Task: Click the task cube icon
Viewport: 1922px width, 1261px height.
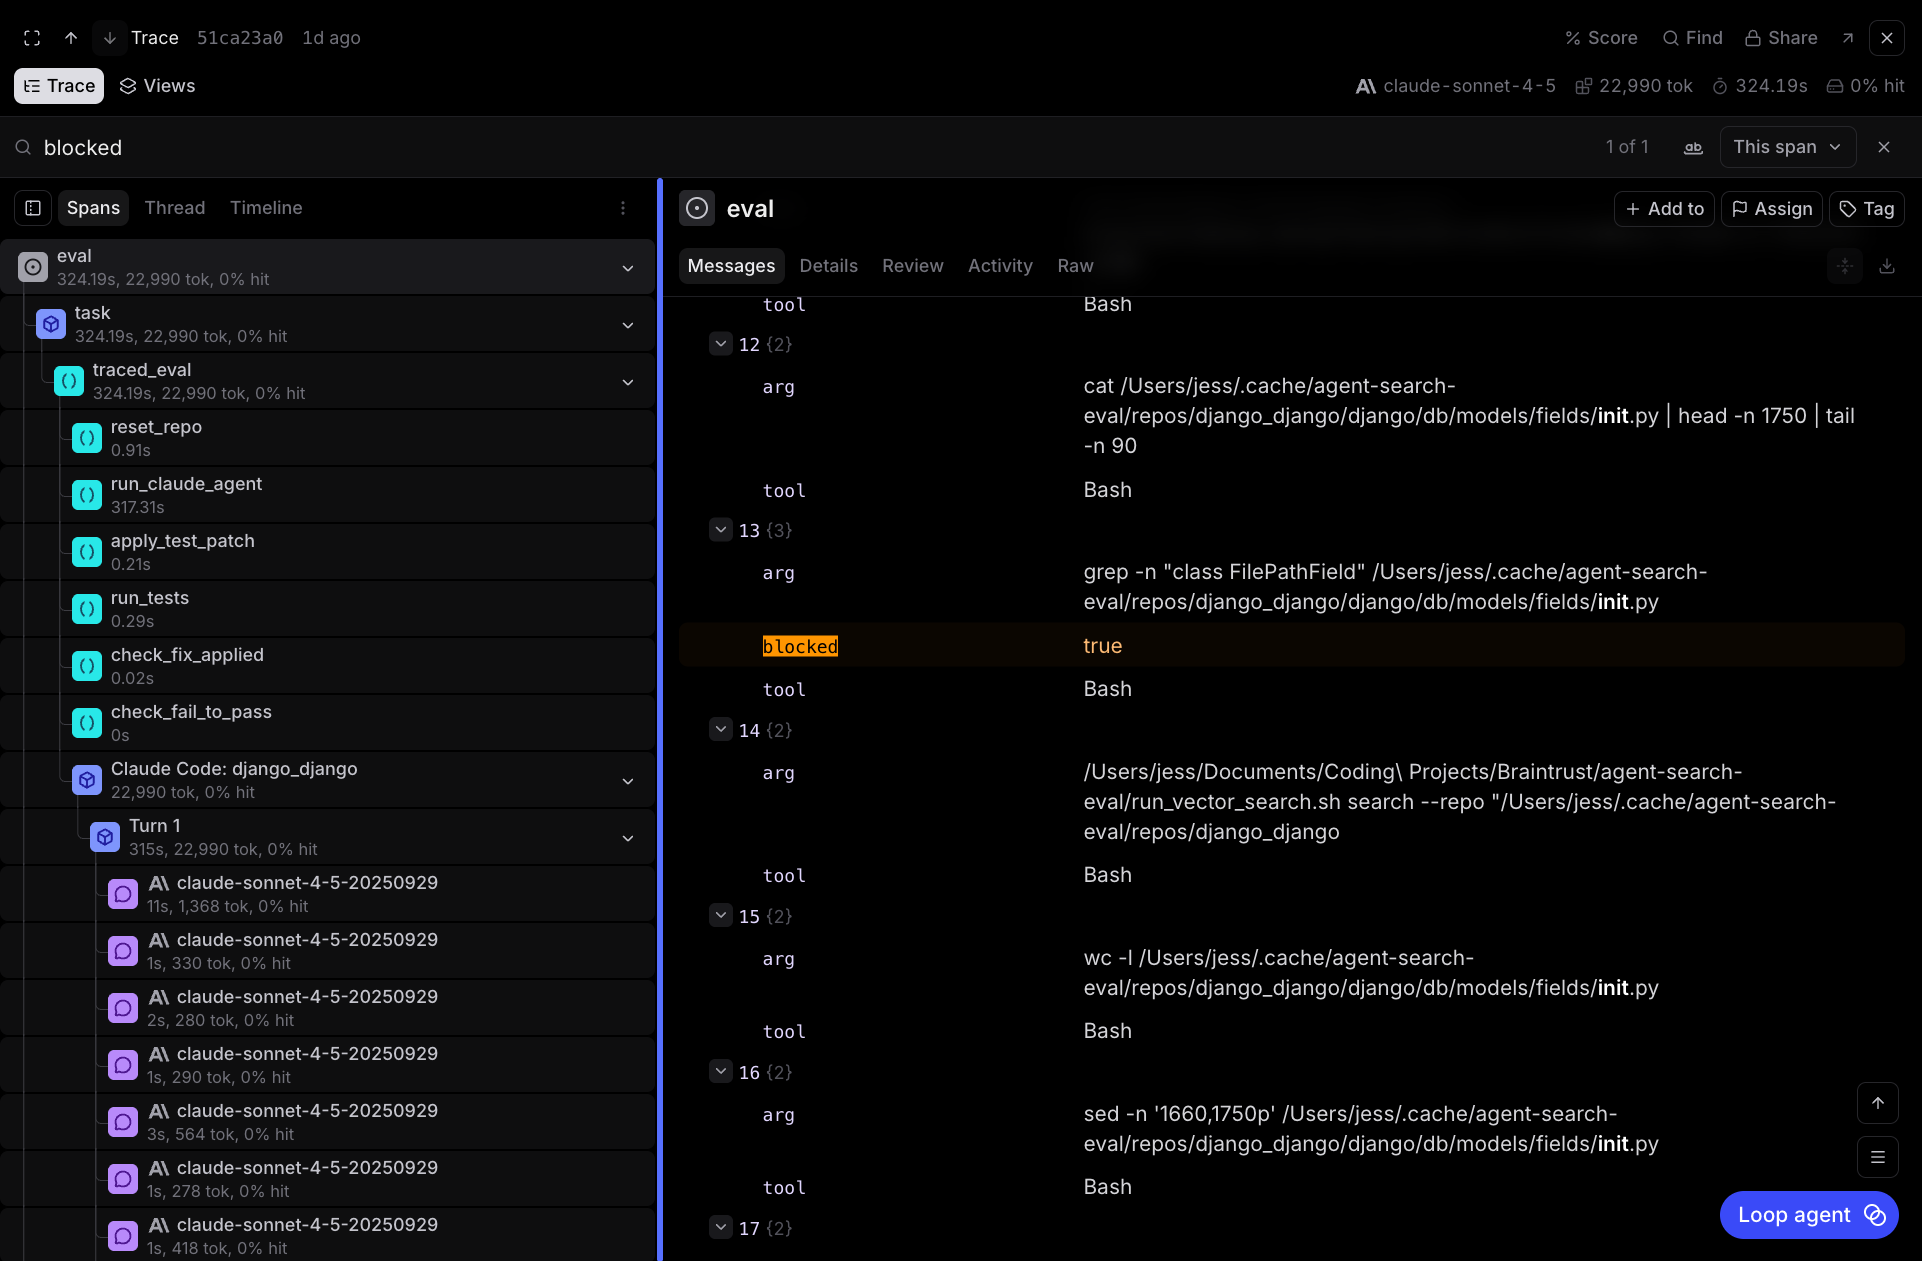Action: tap(51, 324)
